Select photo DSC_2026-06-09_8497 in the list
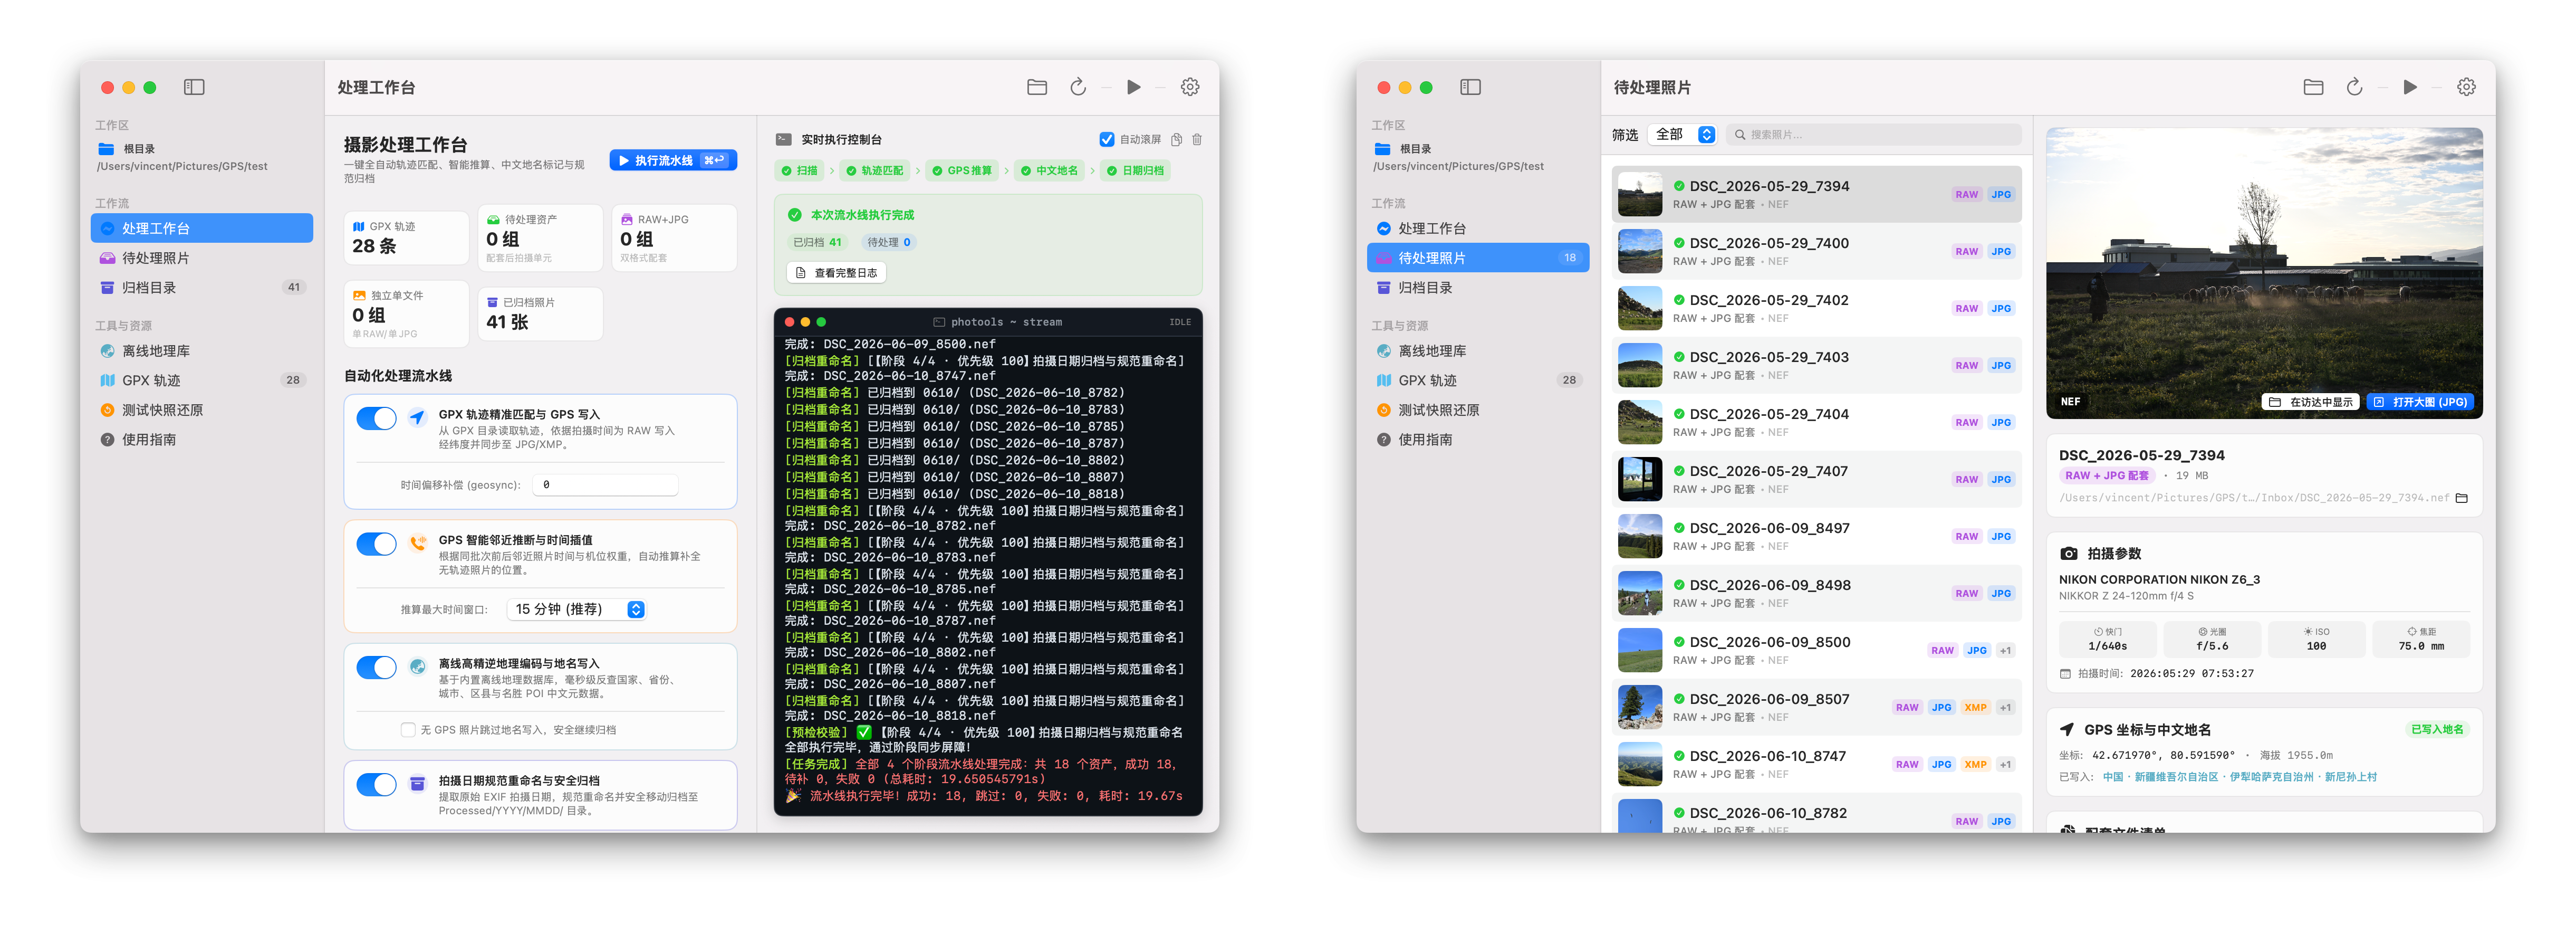The image size is (2576, 933). [1816, 536]
